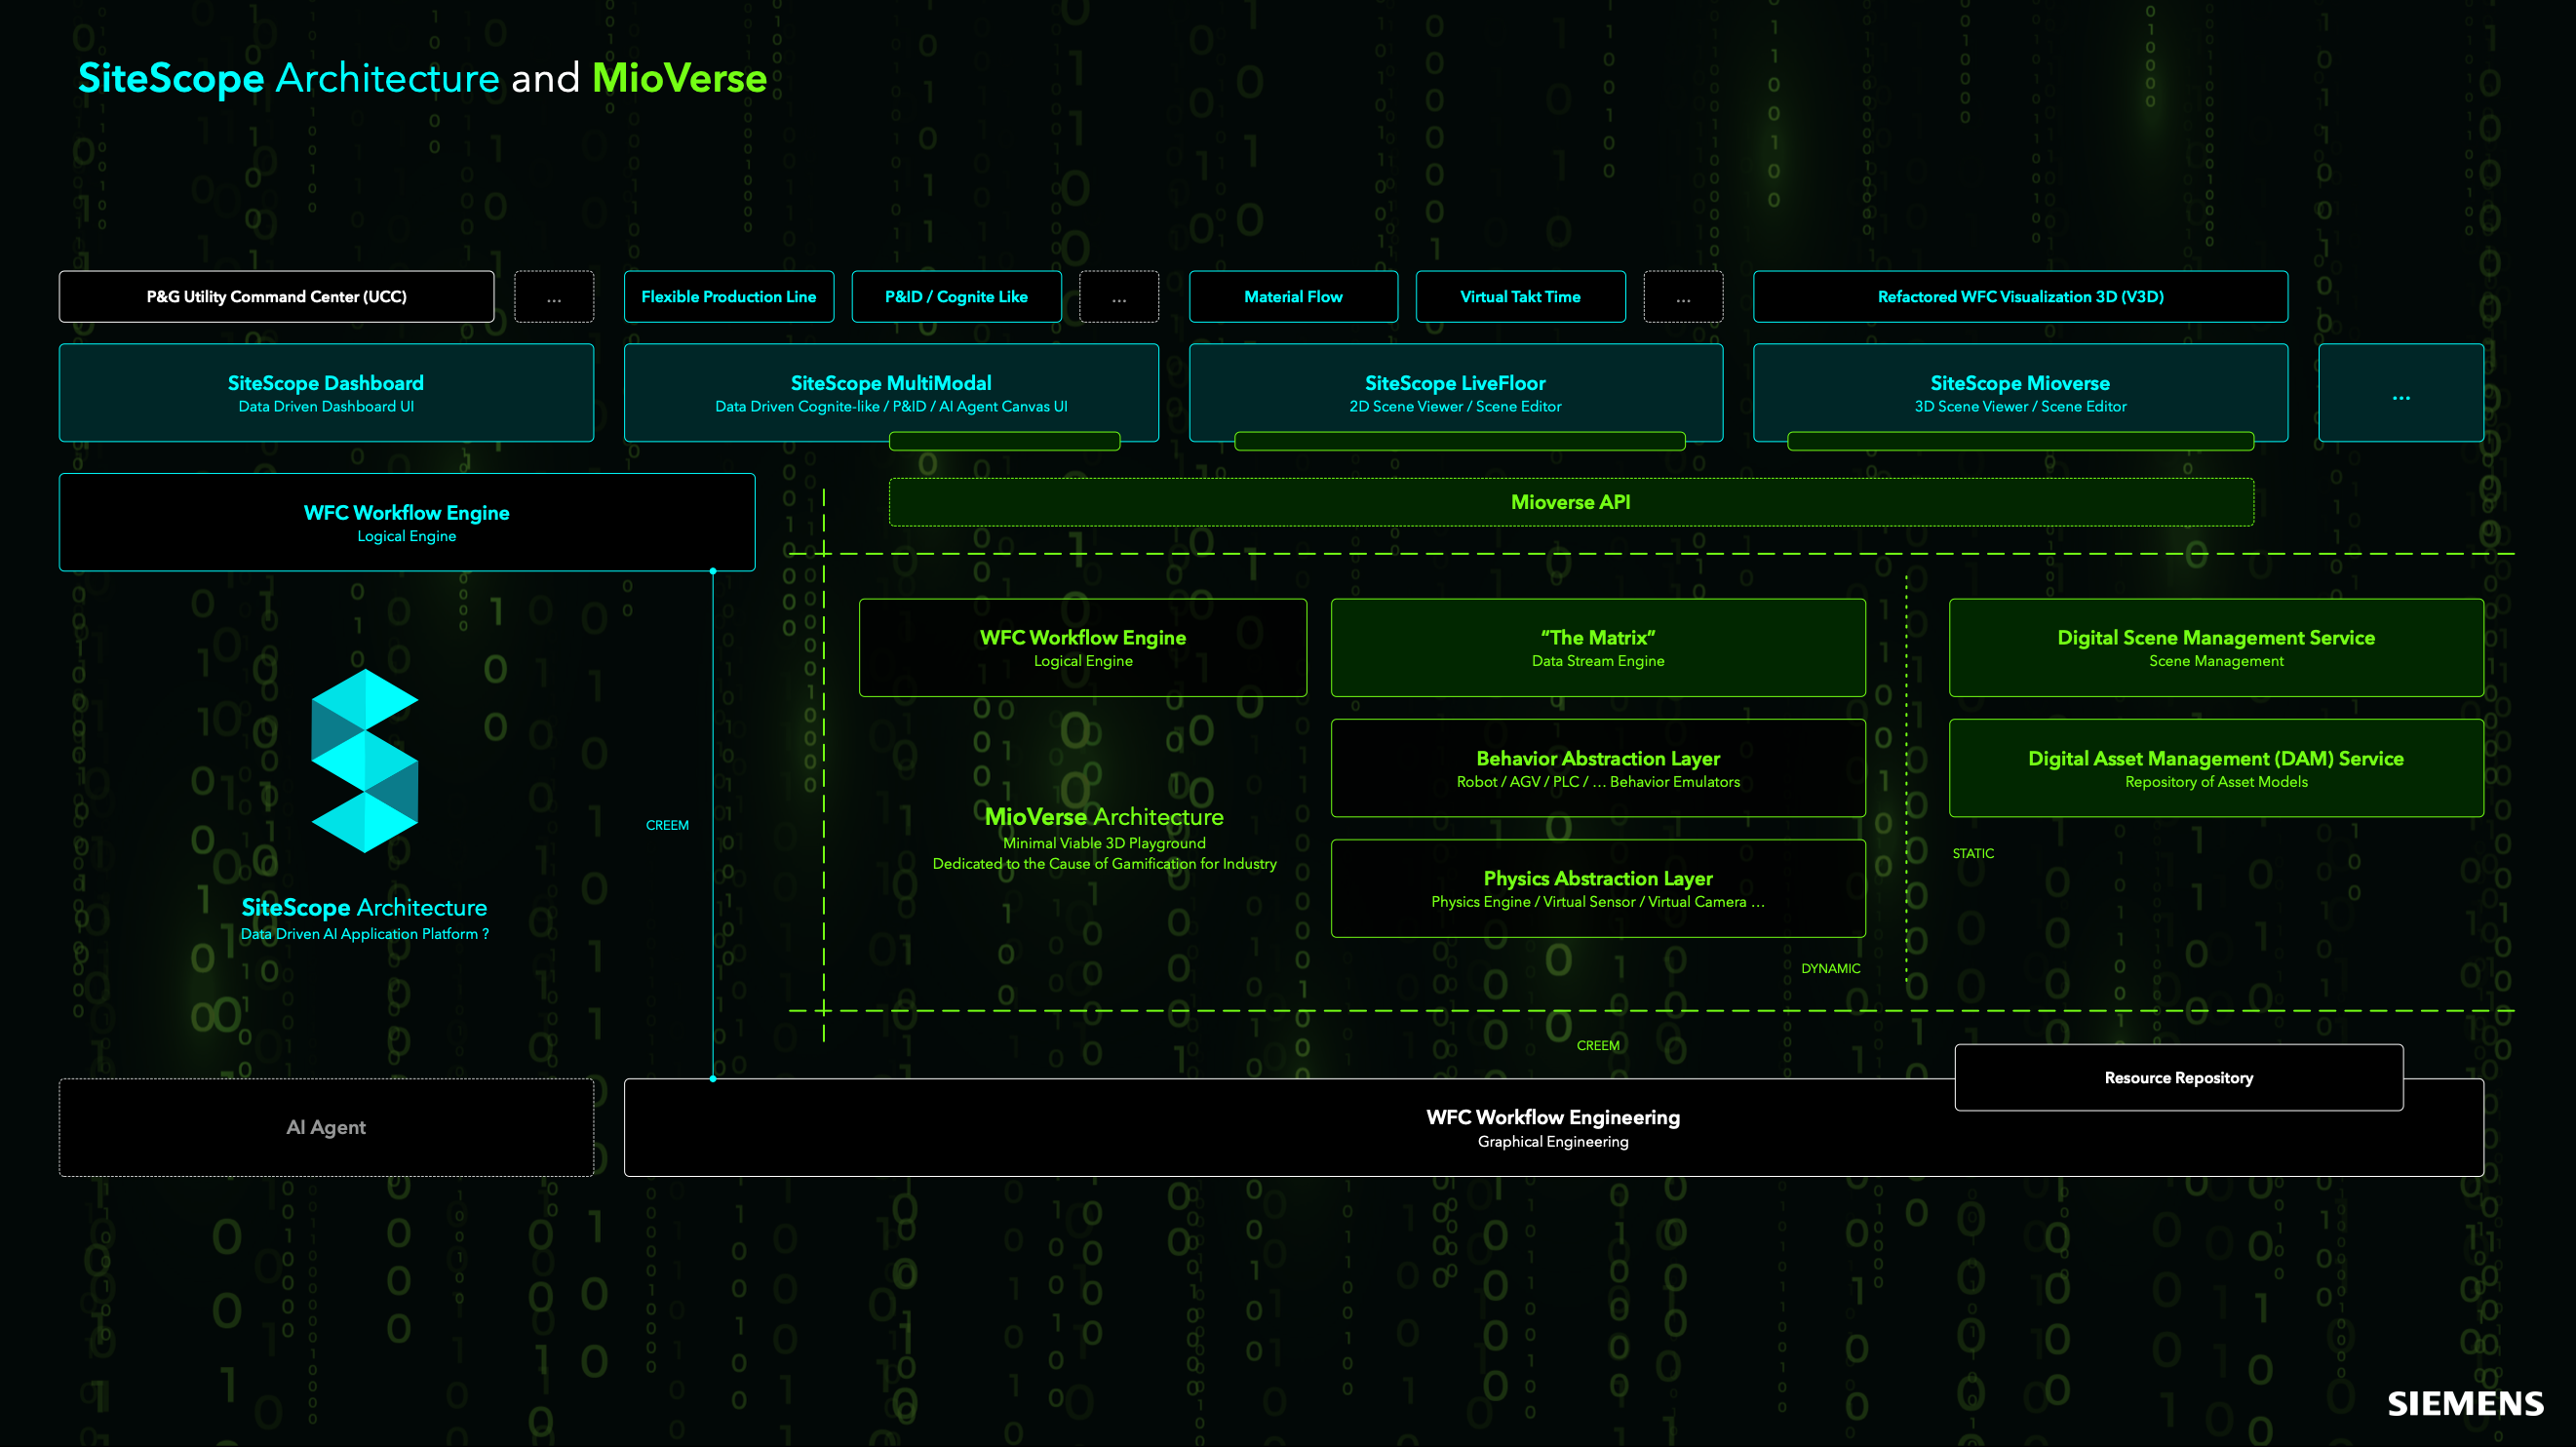Click the Flexible Production Line box

tap(728, 297)
